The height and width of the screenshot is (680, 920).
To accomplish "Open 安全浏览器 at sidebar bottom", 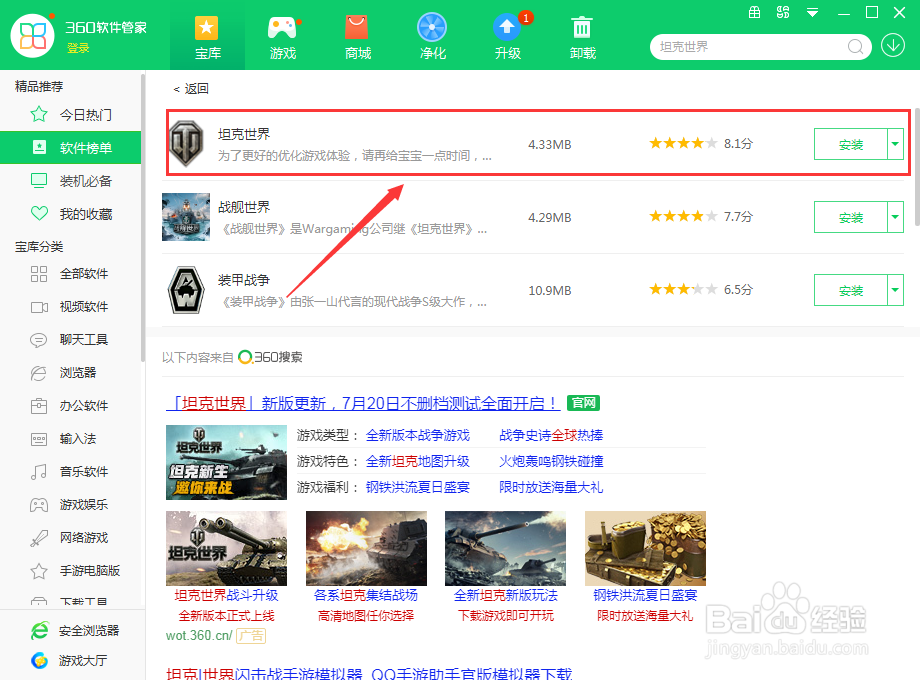I will 75,631.
